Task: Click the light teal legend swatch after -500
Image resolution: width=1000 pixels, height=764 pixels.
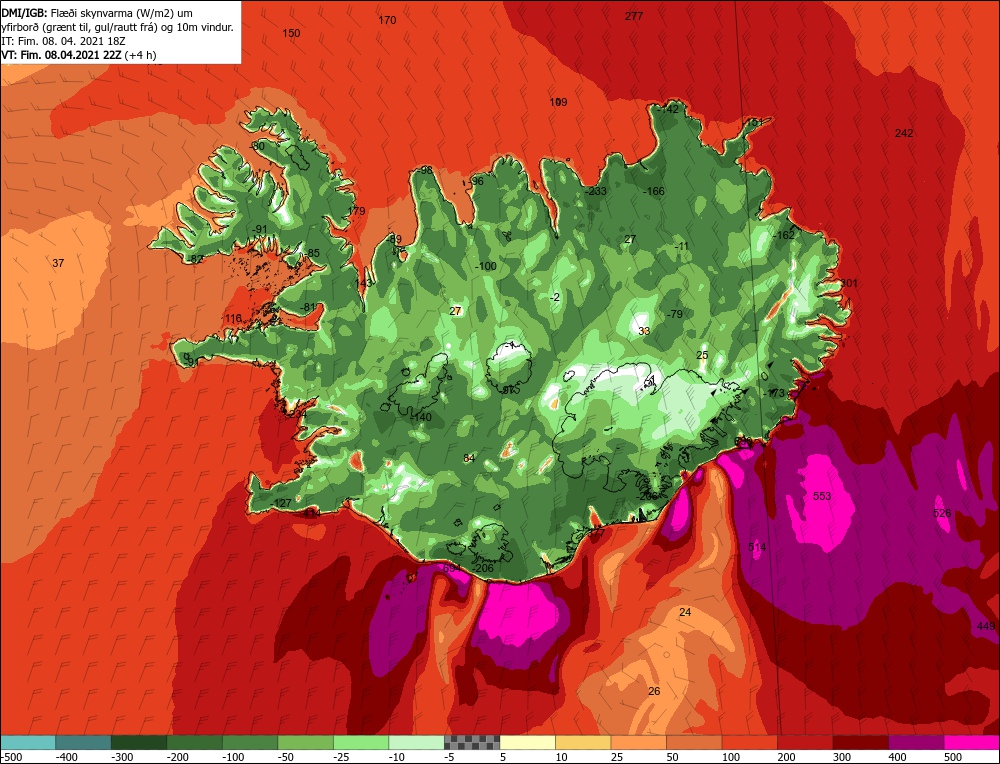Action: tap(28, 742)
